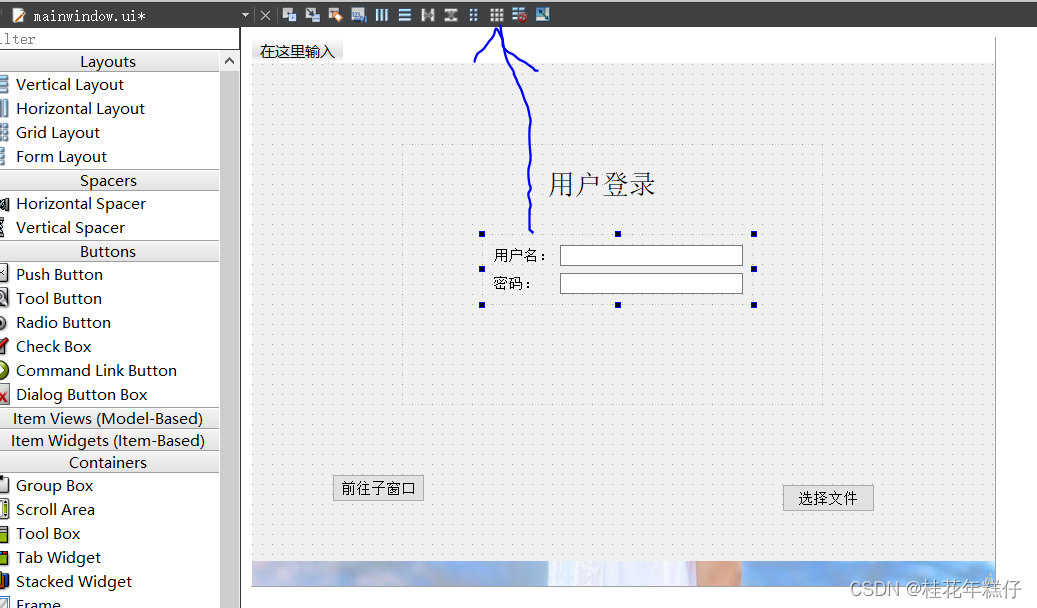The height and width of the screenshot is (608, 1037).
Task: Click the 选择文件 button
Action: pyautogui.click(x=828, y=497)
